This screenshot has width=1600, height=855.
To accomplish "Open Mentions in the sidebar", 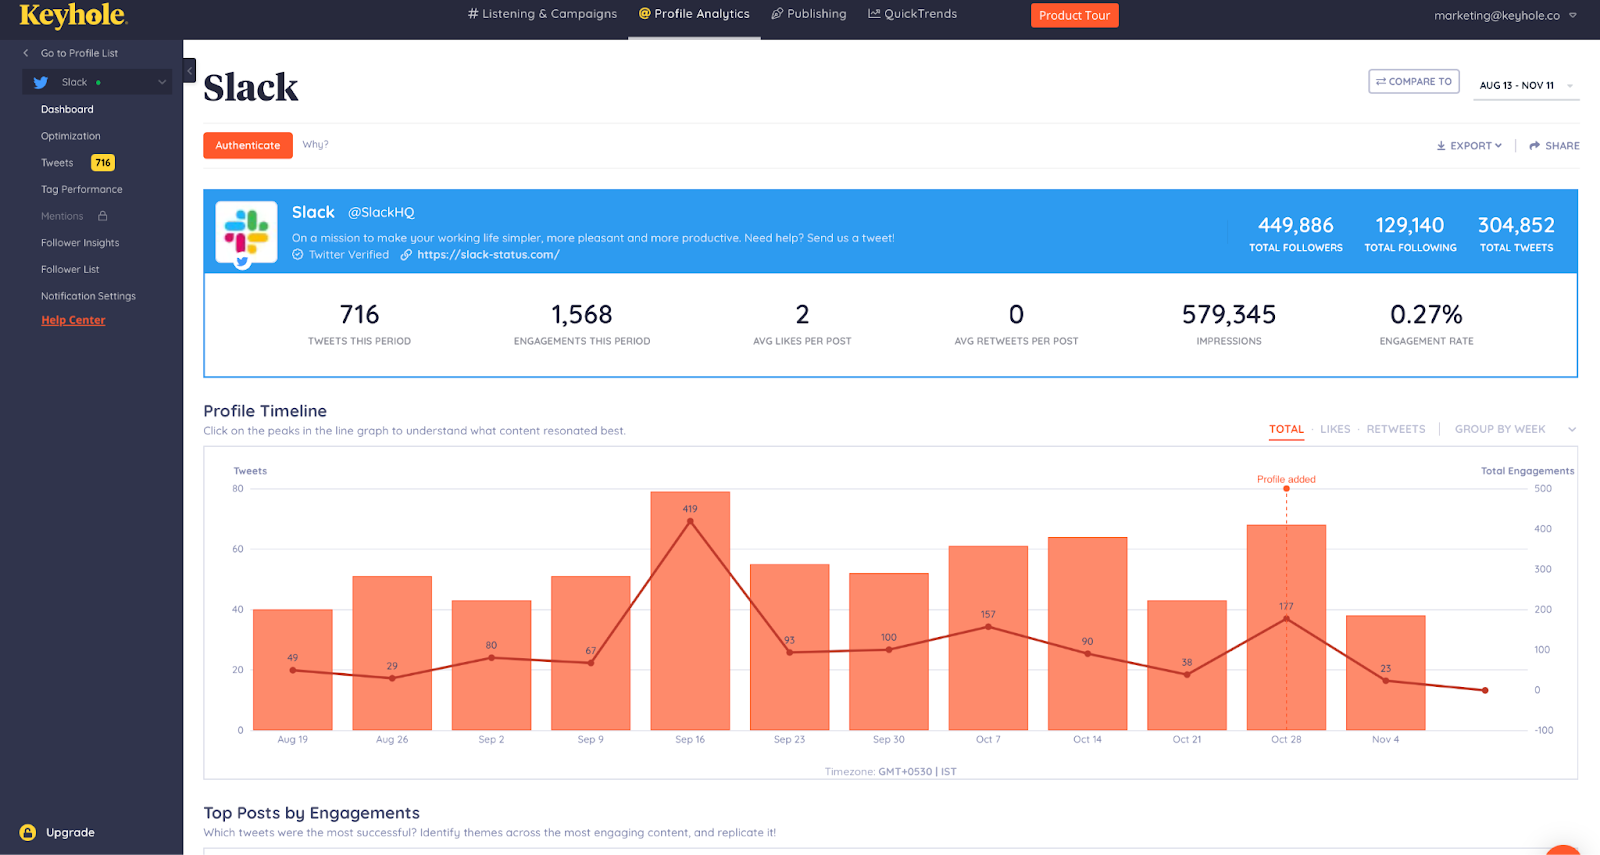I will (62, 216).
